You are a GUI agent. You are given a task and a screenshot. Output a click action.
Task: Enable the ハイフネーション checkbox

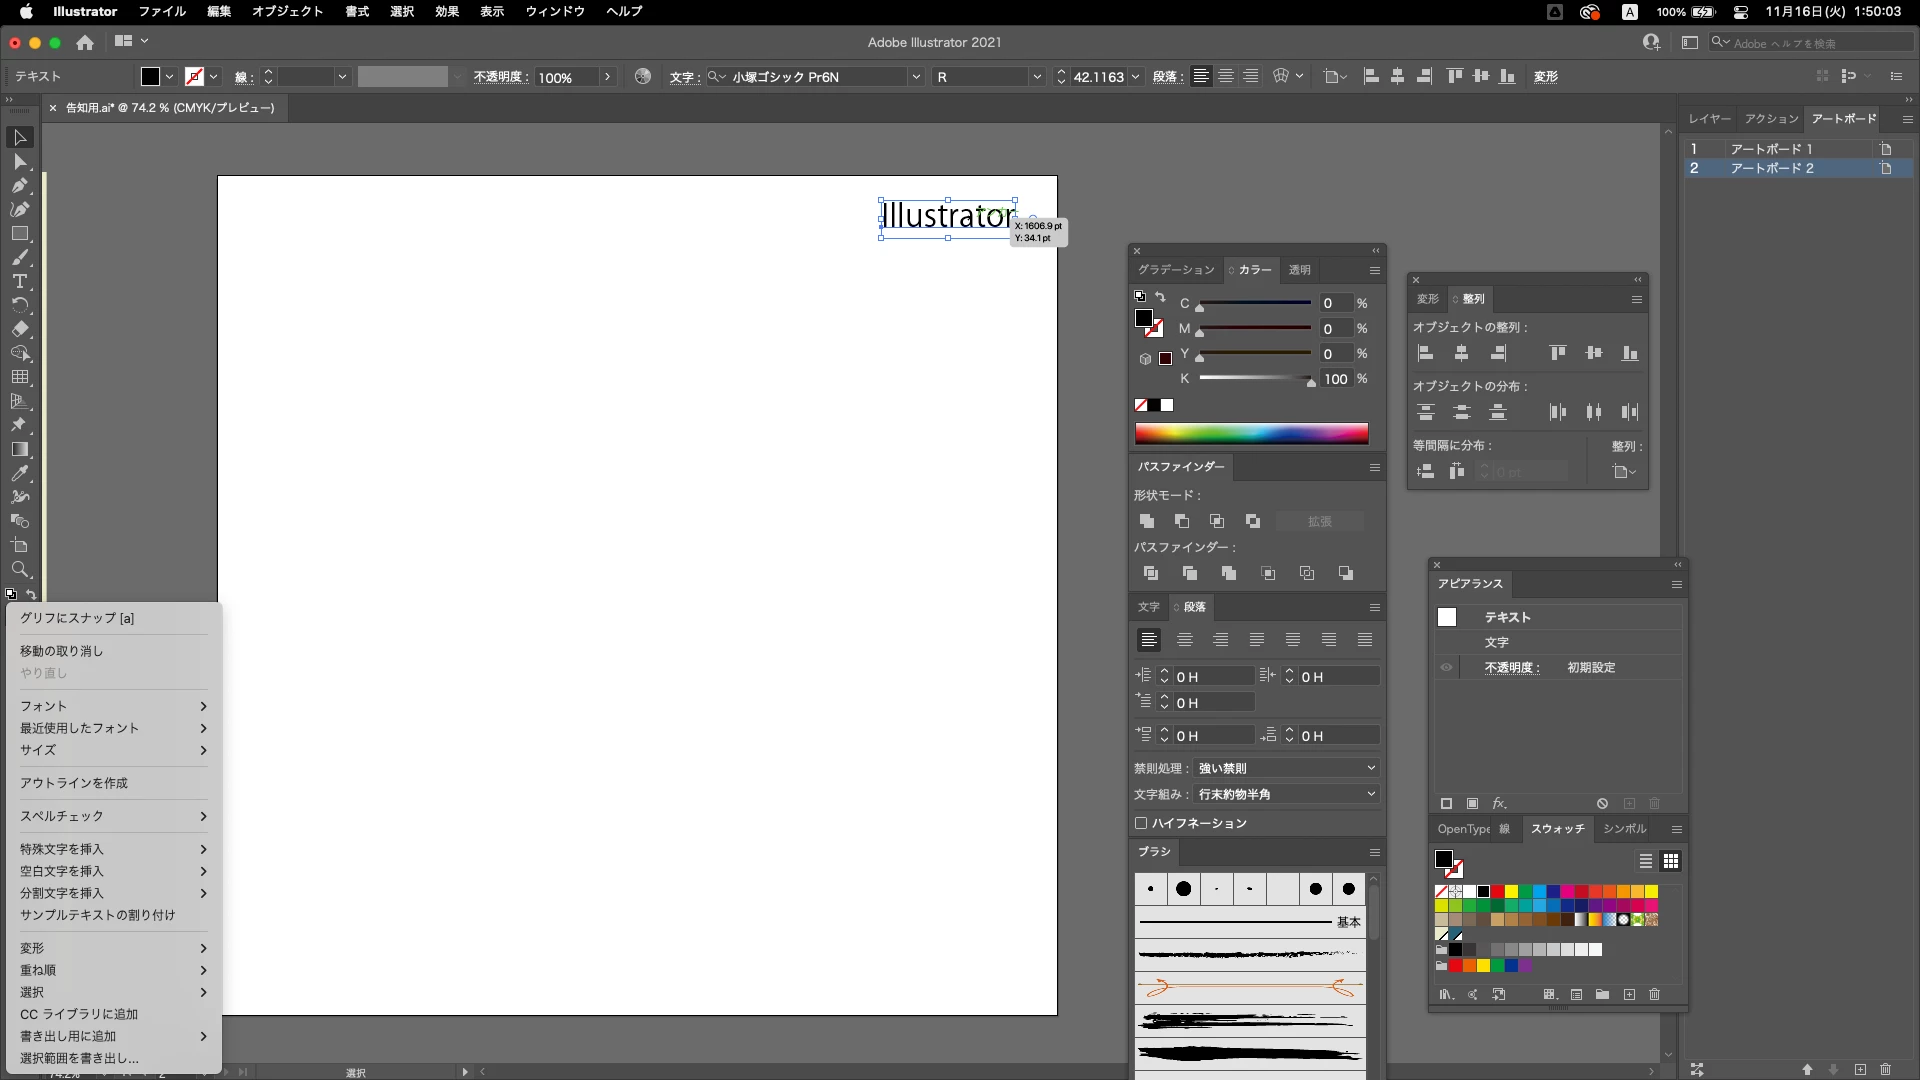pyautogui.click(x=1141, y=823)
